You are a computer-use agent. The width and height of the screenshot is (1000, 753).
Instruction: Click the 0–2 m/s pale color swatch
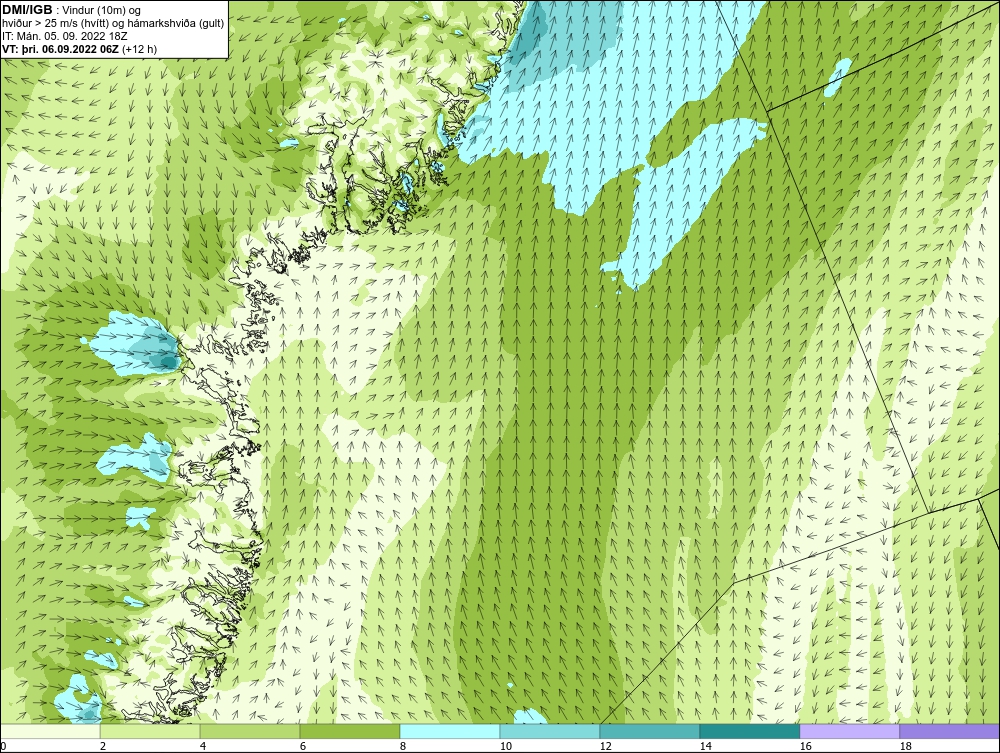[x=50, y=731]
